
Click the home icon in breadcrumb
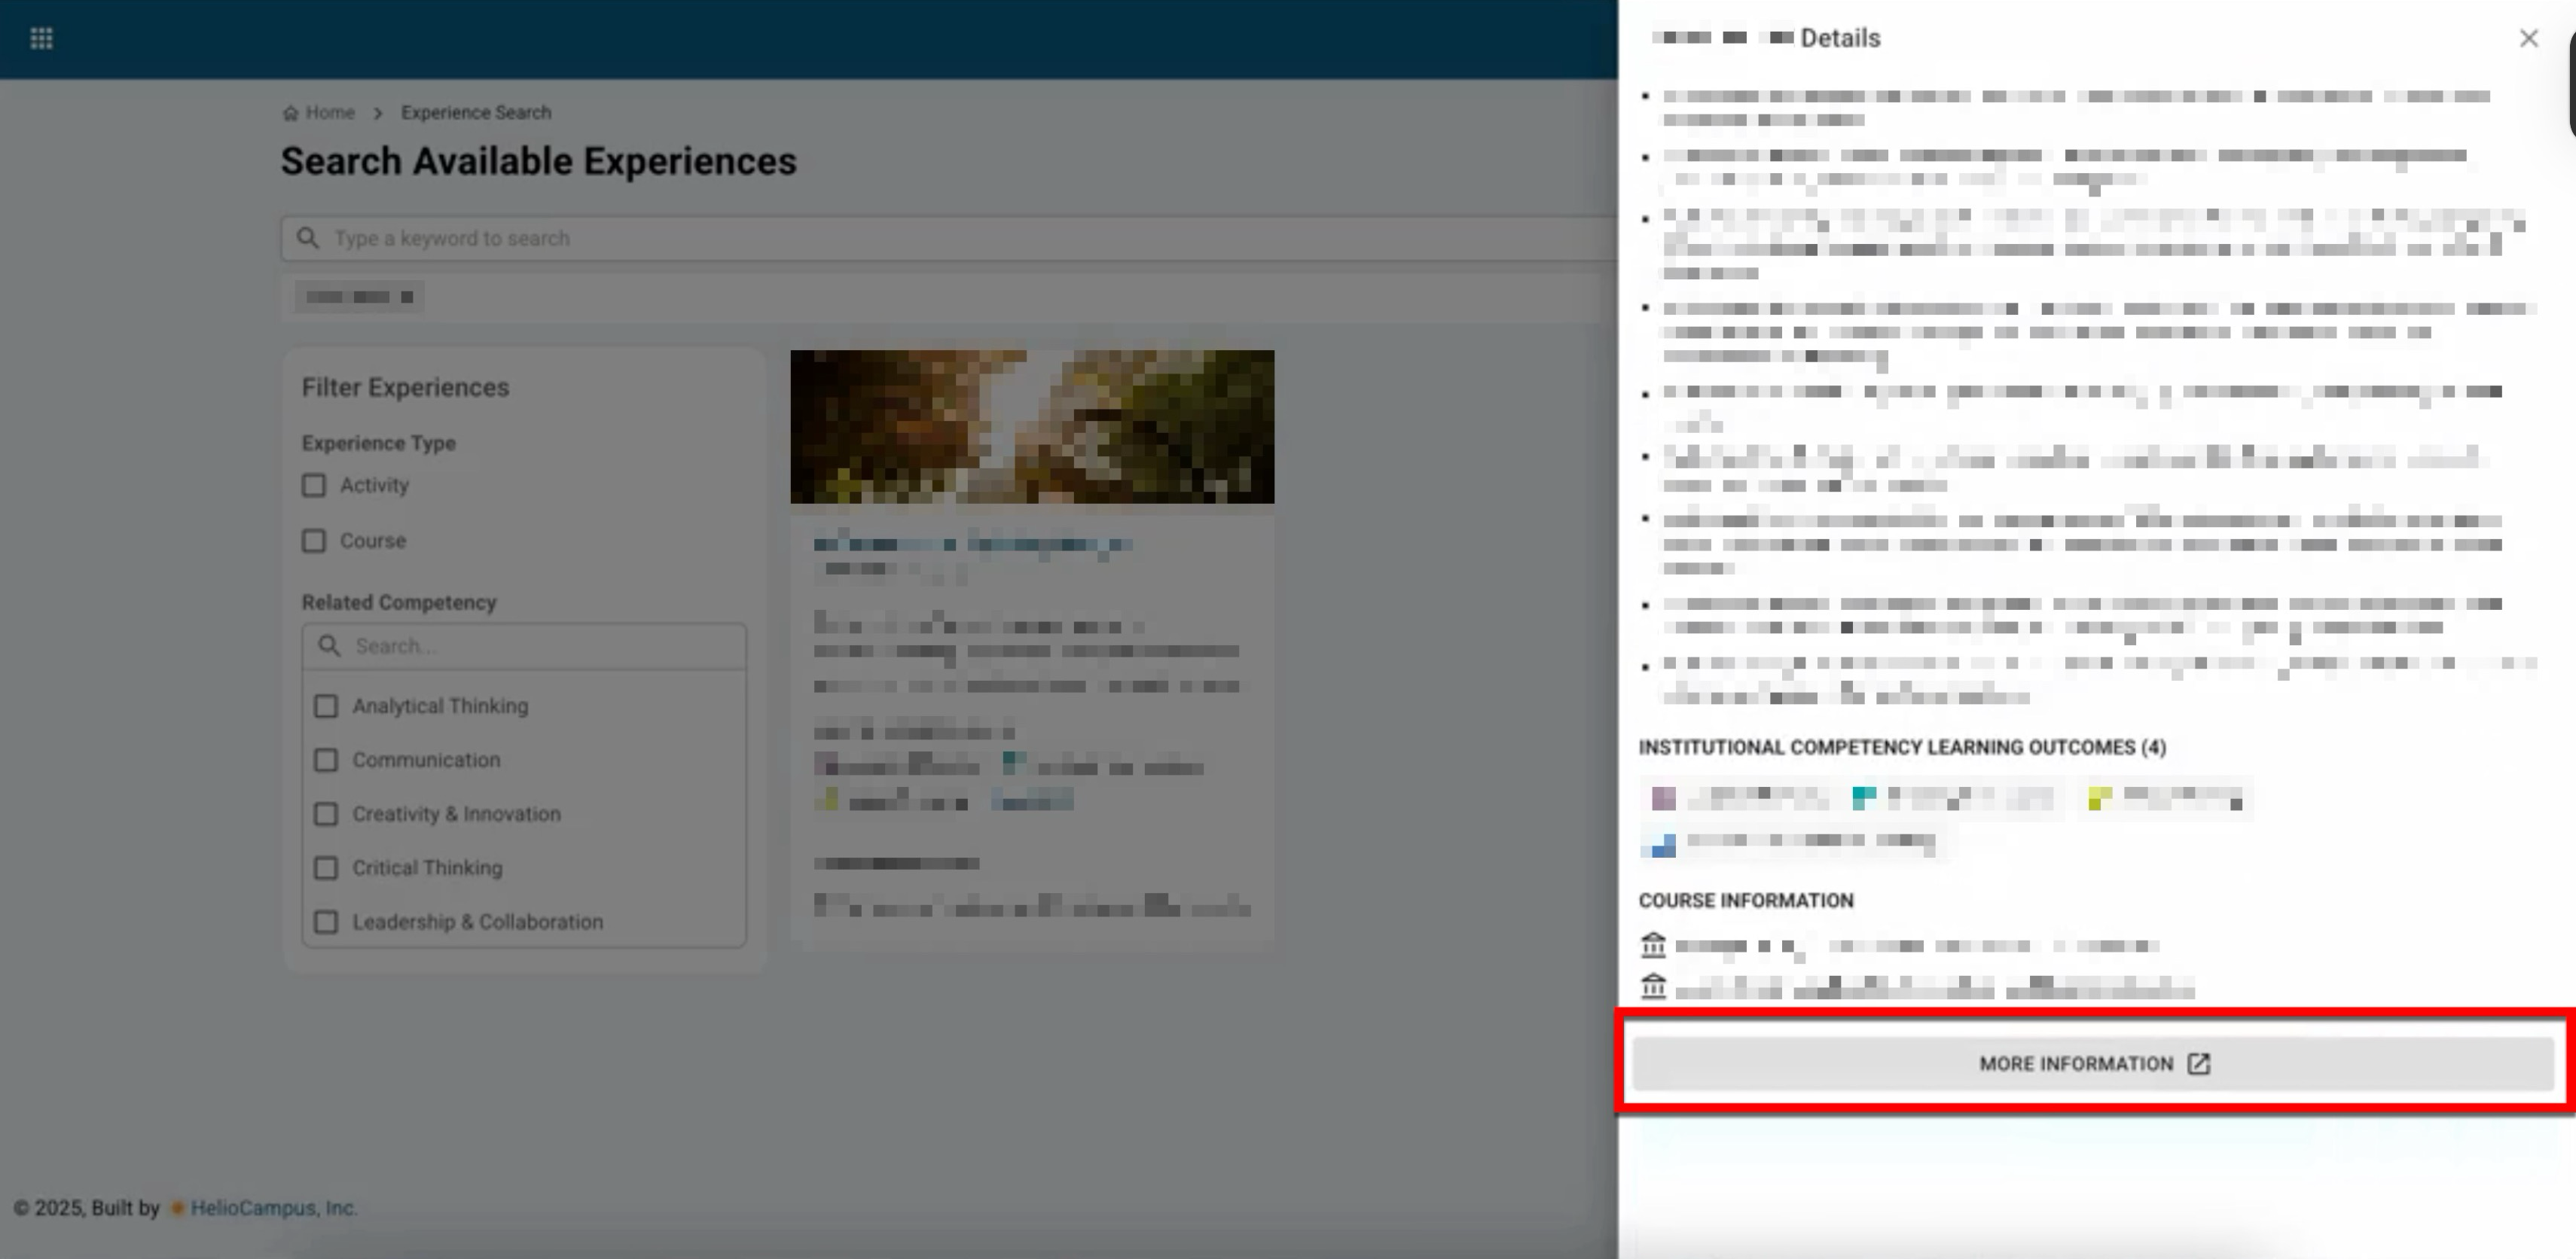(290, 113)
